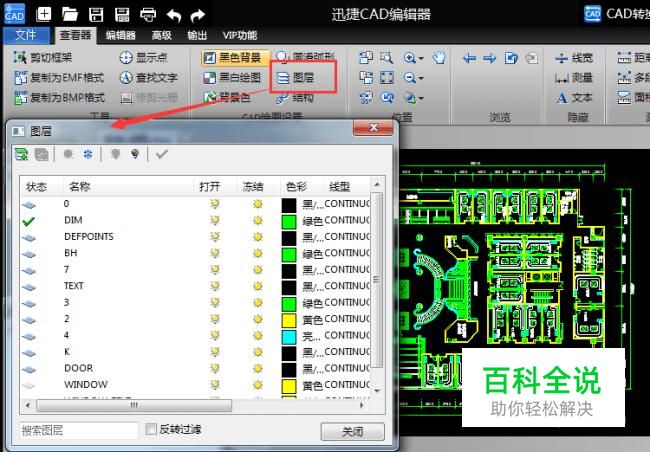Click 剪切框架 clip frame tool
The height and width of the screenshot is (452, 650).
click(48, 58)
